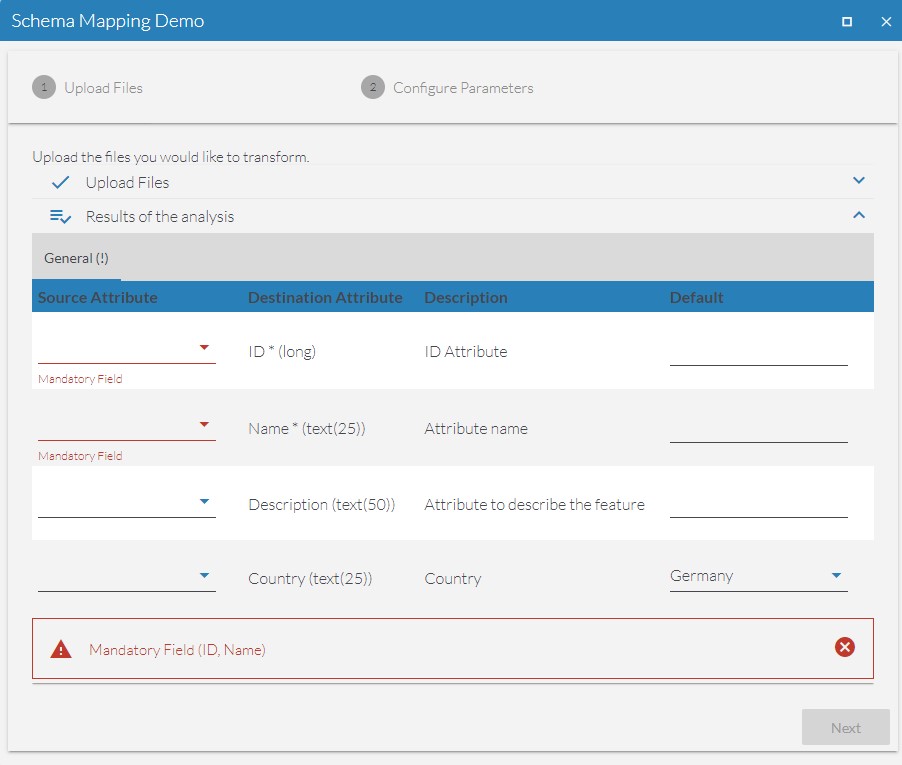Click the Next button

pyautogui.click(x=845, y=728)
